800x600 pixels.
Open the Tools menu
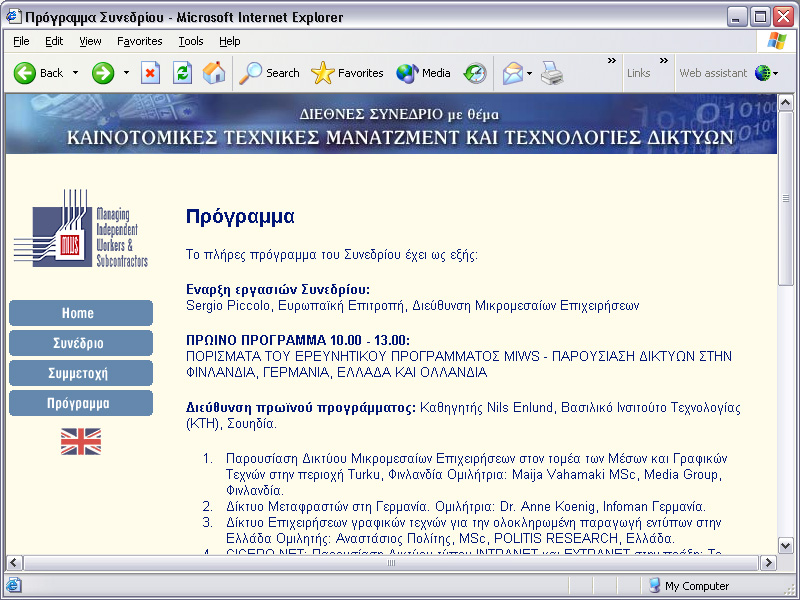(191, 41)
